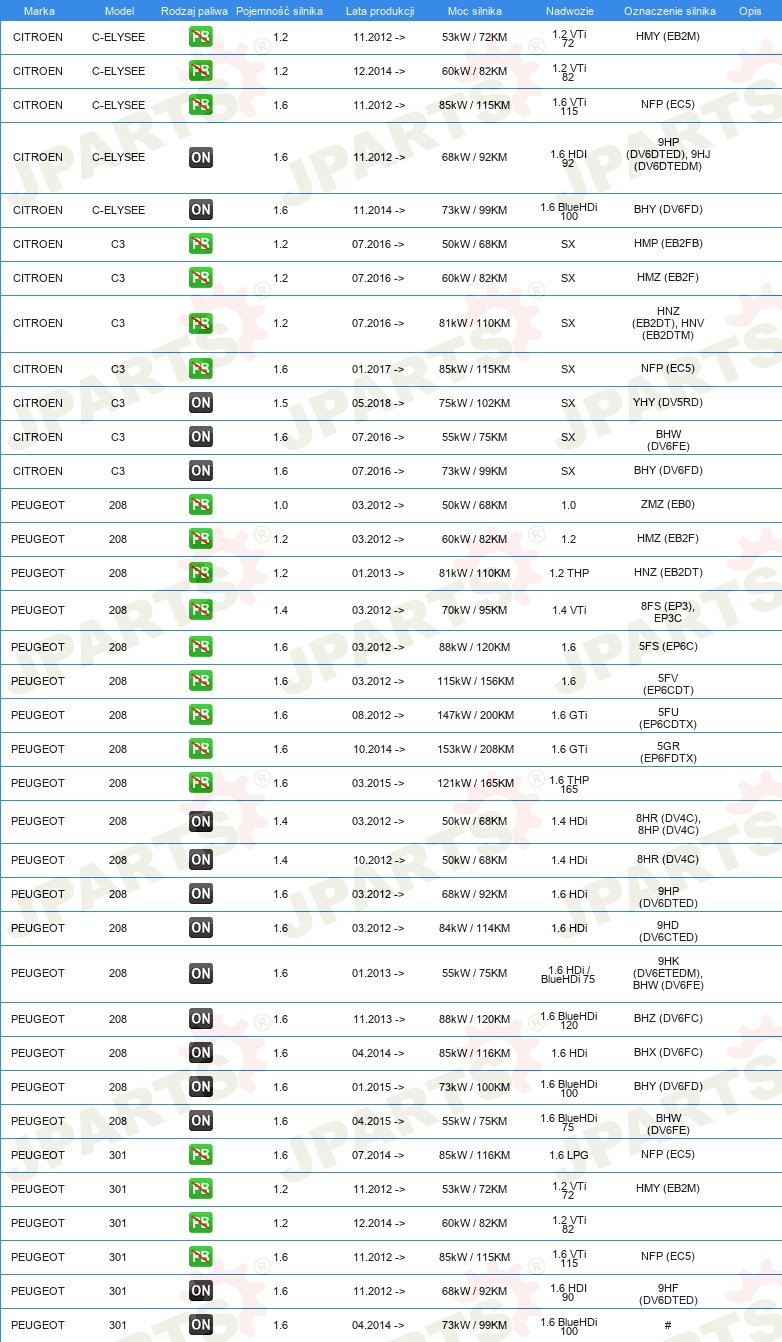
Task: Click the production date 11.2013 ->
Action: (379, 1019)
